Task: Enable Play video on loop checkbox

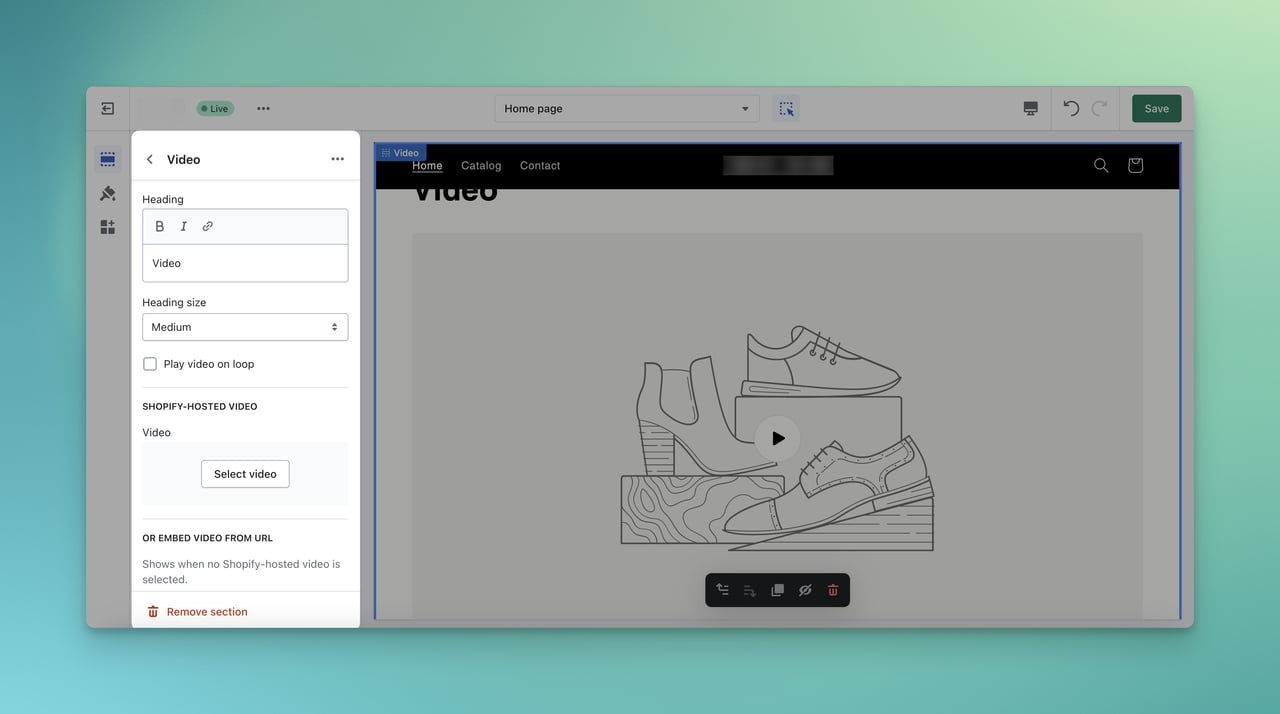Action: (150, 364)
